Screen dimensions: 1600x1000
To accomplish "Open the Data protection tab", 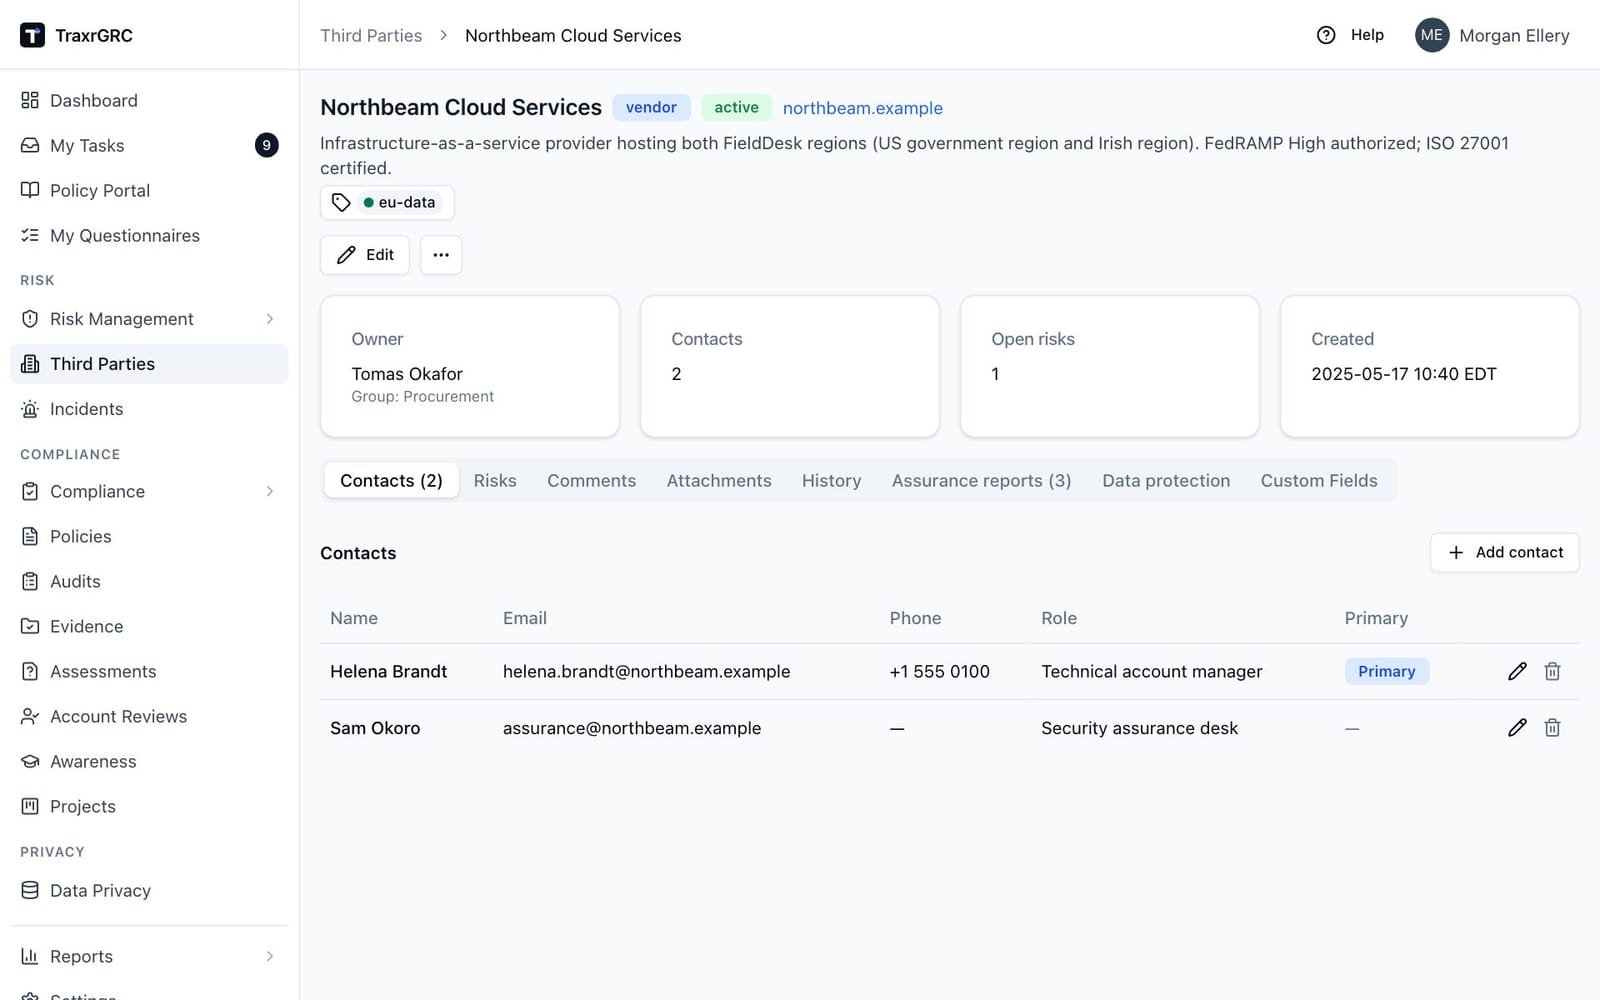I will (1166, 481).
